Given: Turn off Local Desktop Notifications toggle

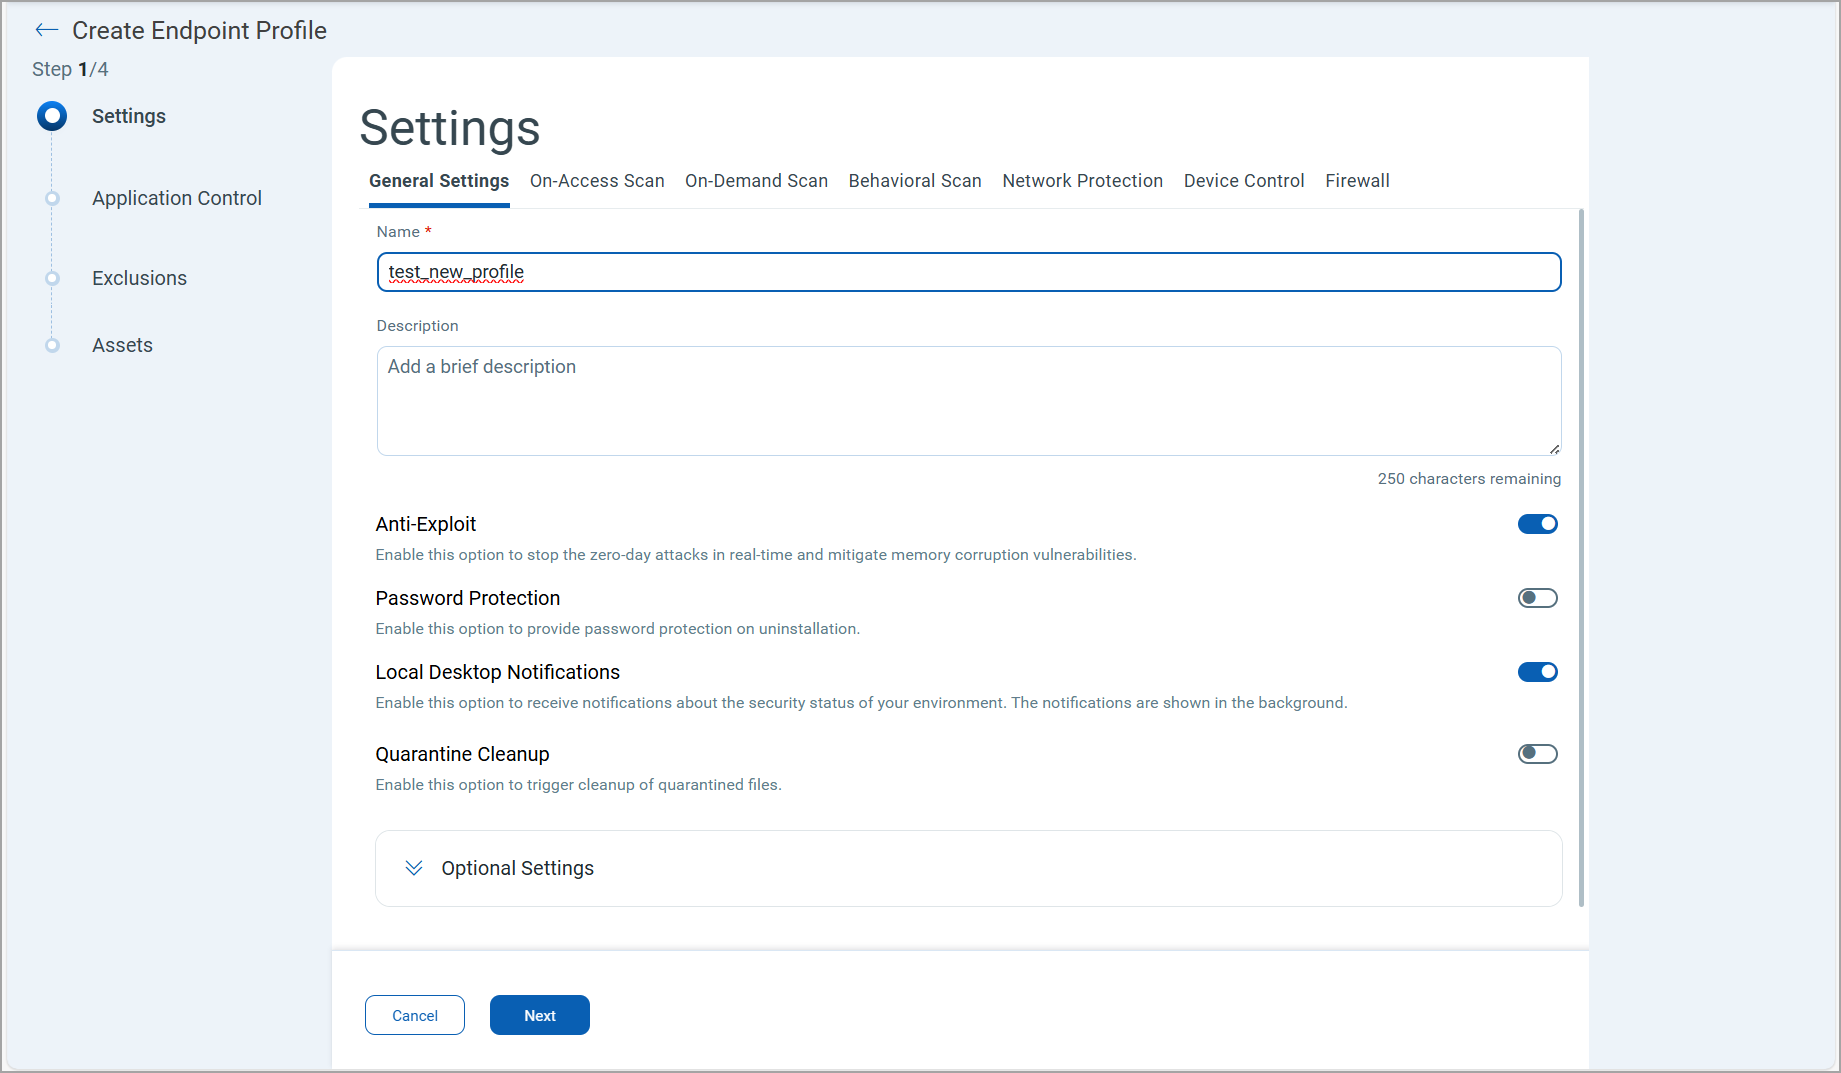Looking at the screenshot, I should [1537, 672].
